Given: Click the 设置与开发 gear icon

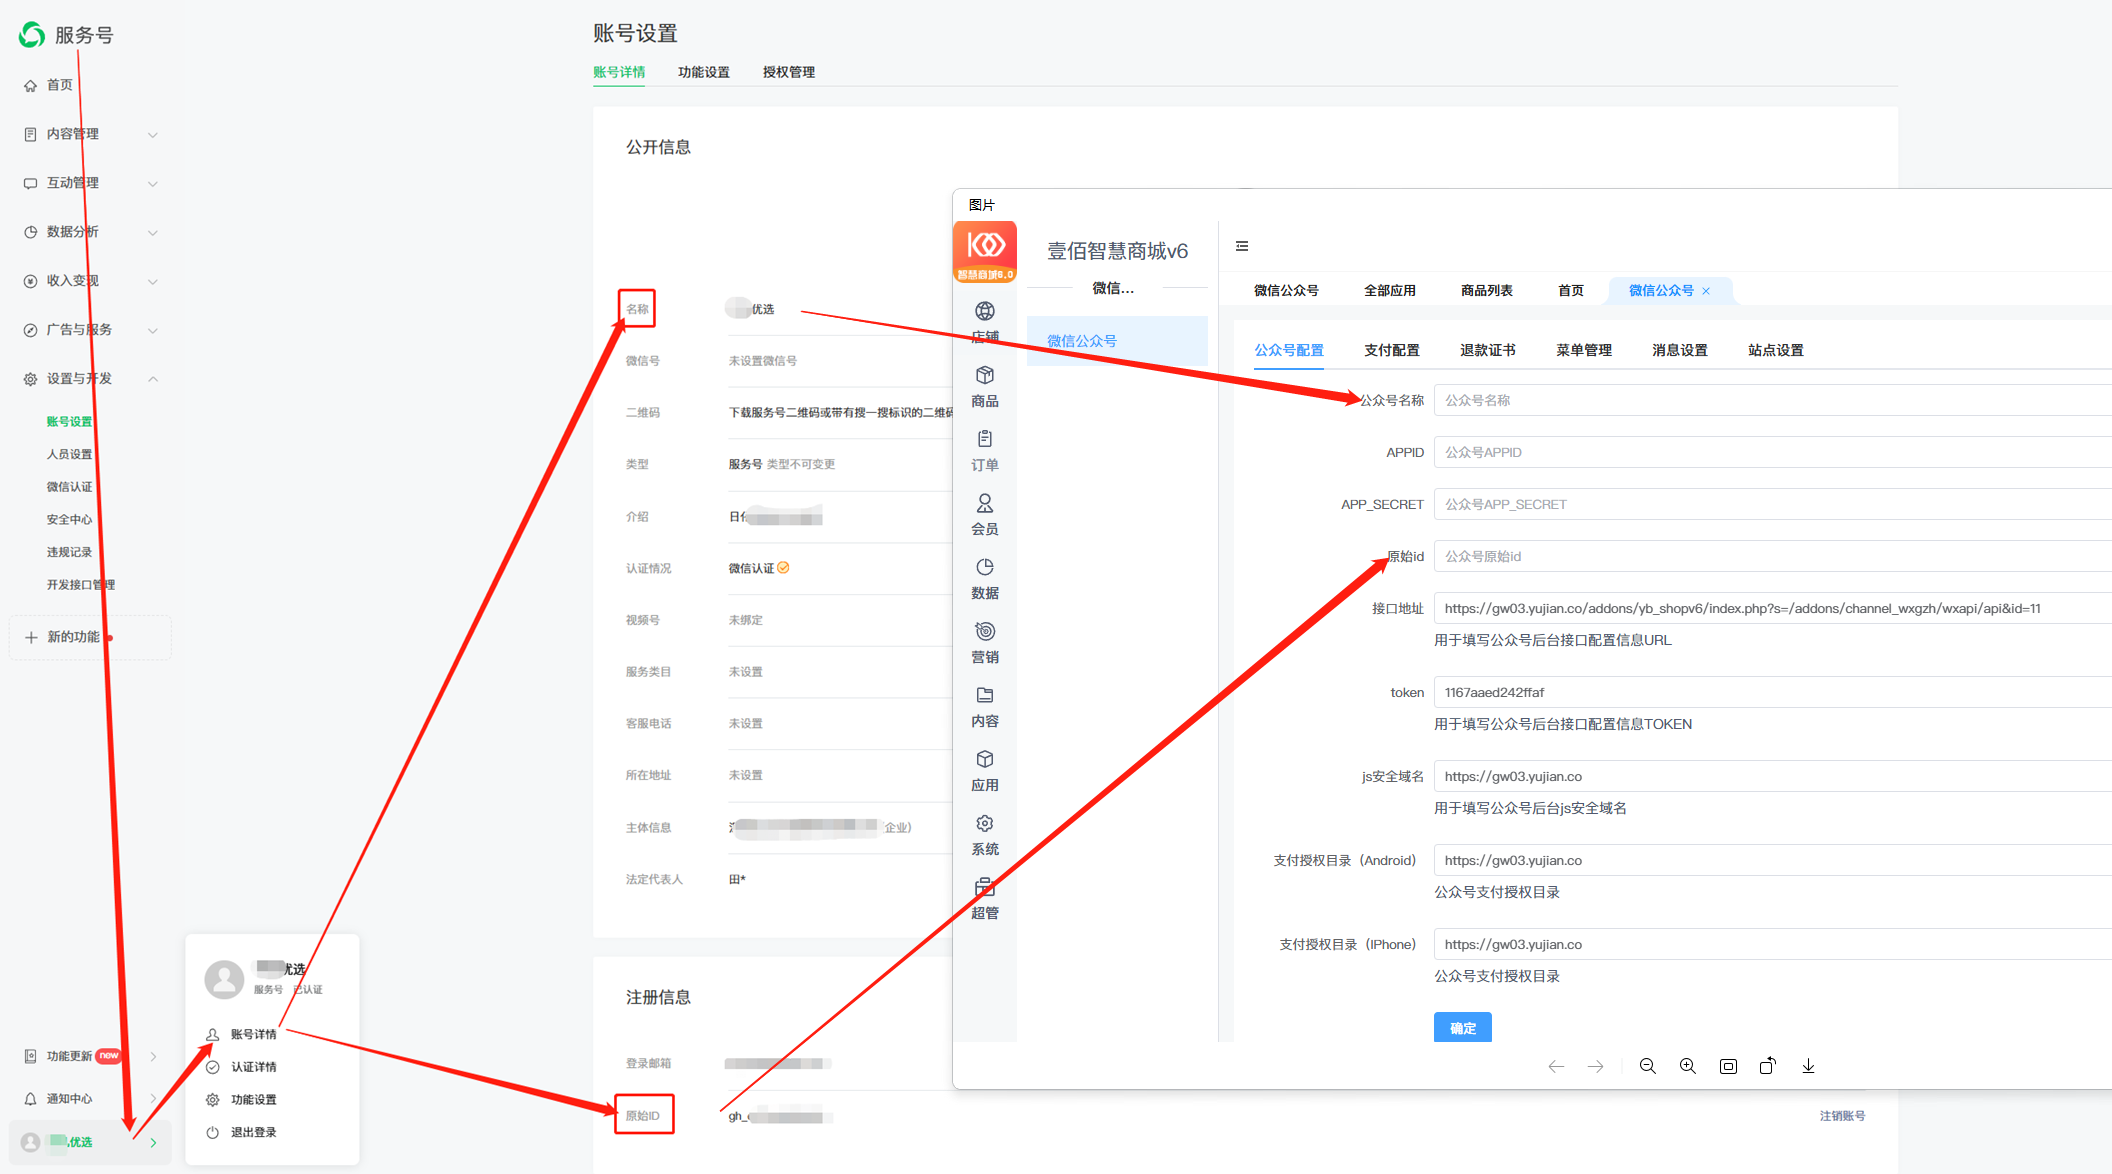Looking at the screenshot, I should (x=30, y=379).
